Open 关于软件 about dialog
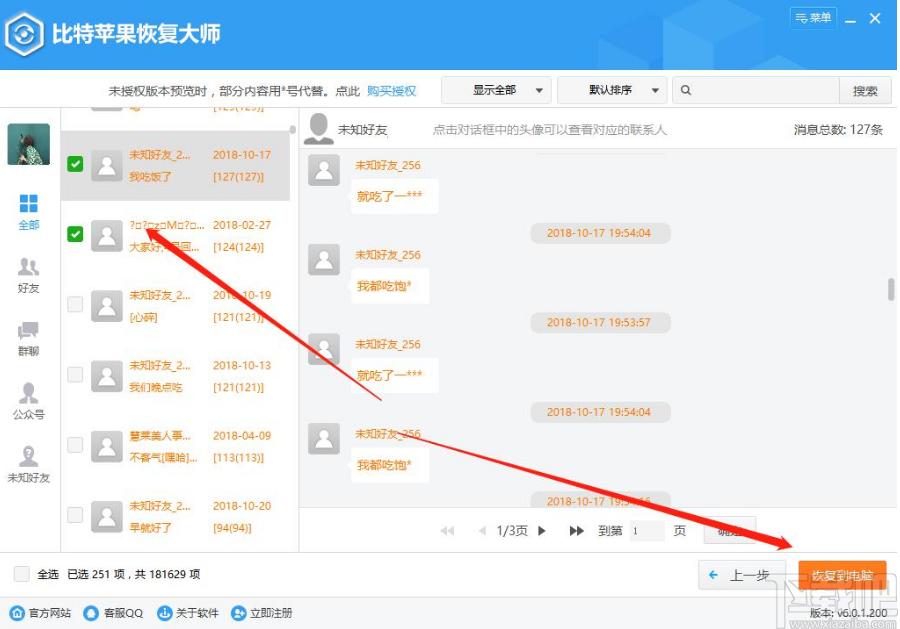 [x=188, y=613]
